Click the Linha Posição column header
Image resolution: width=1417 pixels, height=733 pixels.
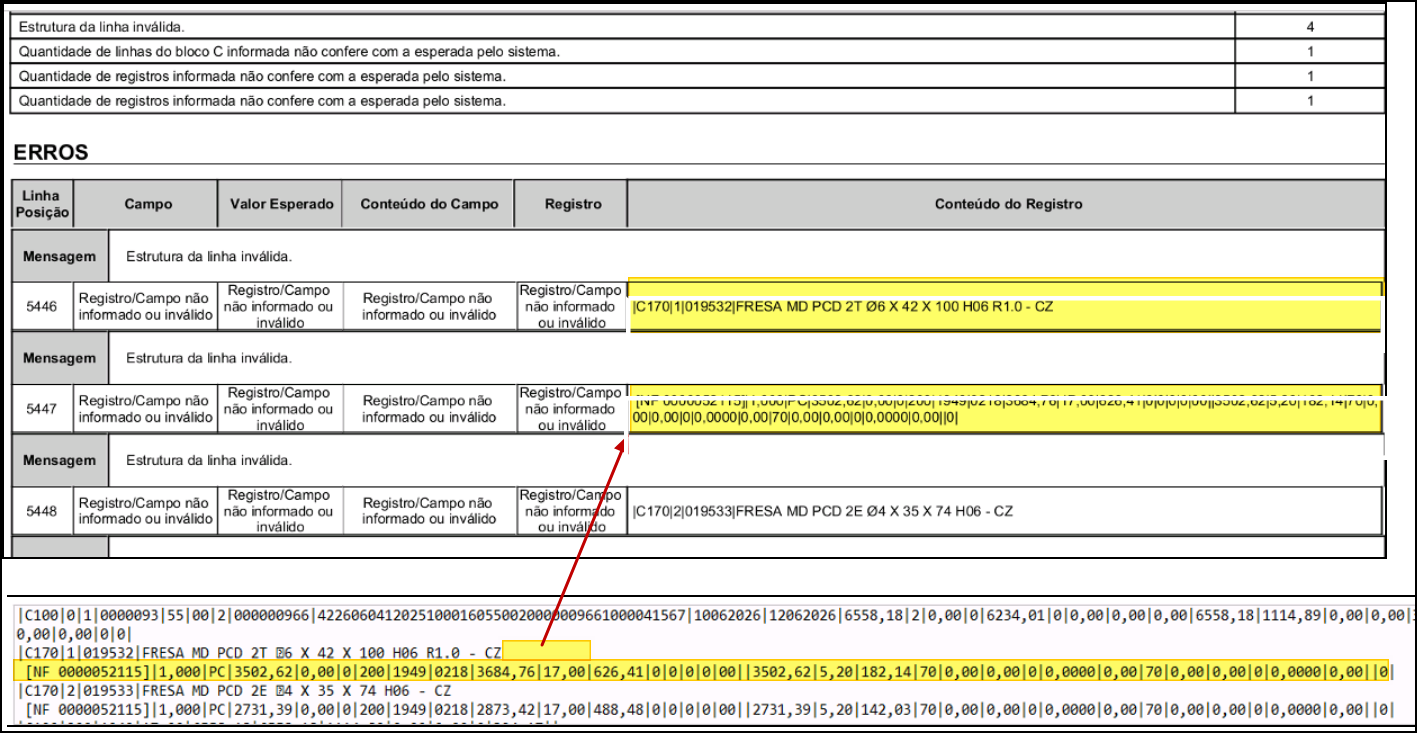point(44,204)
